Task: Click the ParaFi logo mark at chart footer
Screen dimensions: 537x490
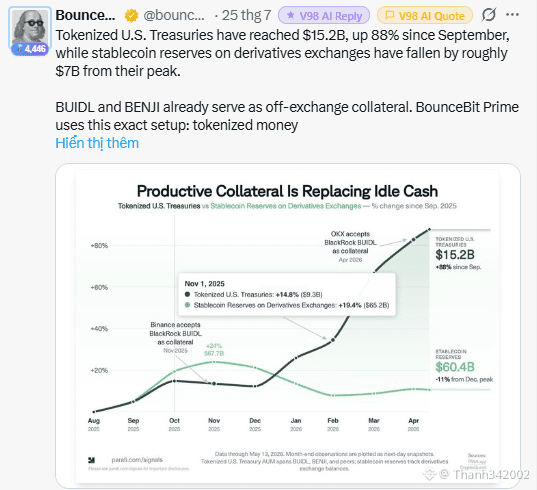Action: pos(91,460)
